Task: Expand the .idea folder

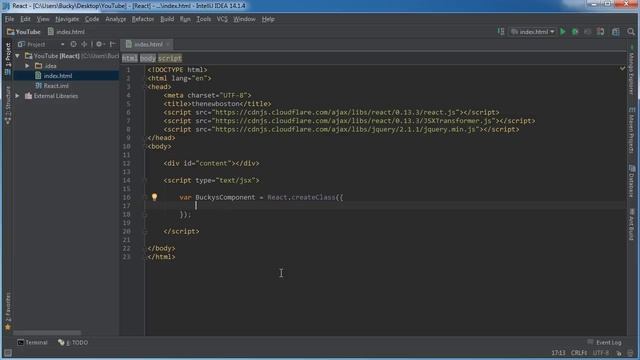Action: tap(27, 66)
